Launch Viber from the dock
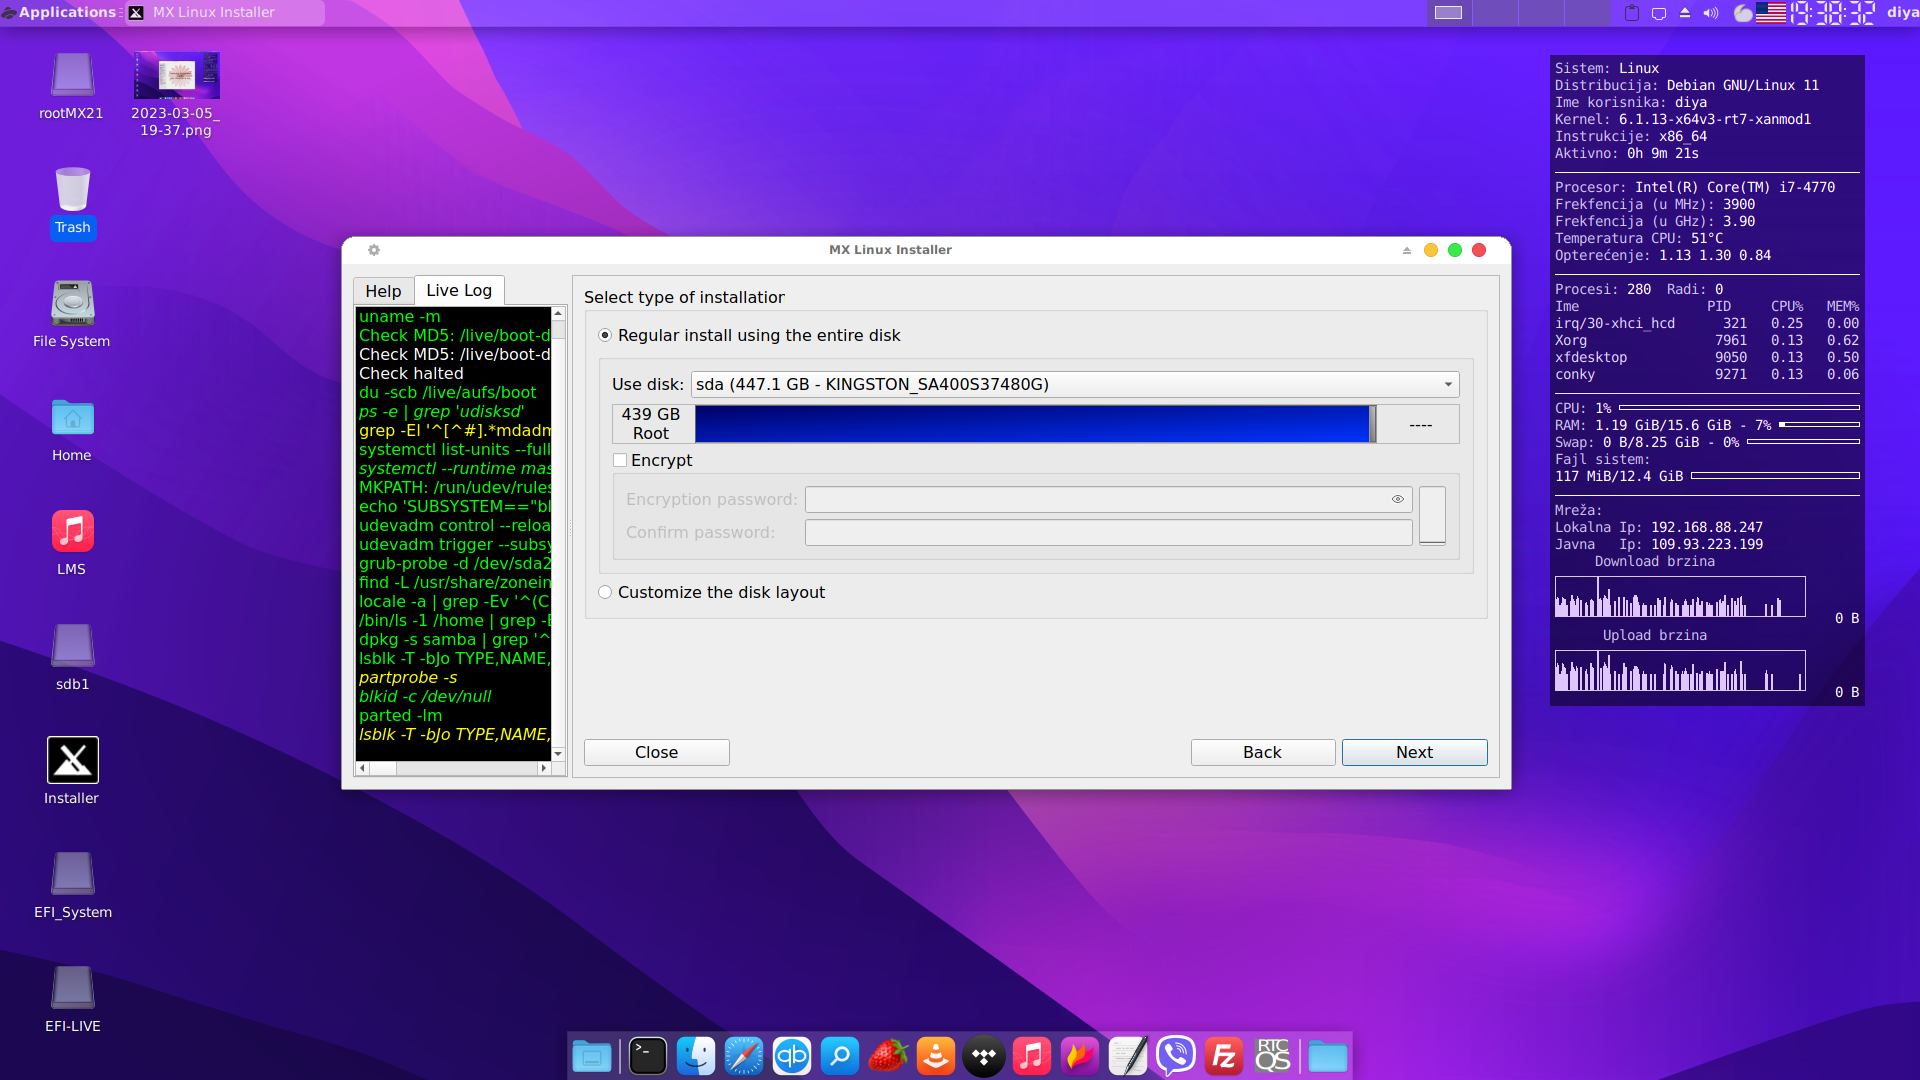Screen dimensions: 1920x1080 (x=1176, y=1056)
